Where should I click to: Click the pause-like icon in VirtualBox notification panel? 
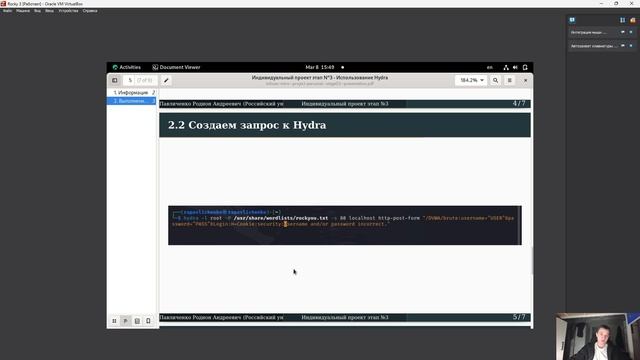click(622, 20)
